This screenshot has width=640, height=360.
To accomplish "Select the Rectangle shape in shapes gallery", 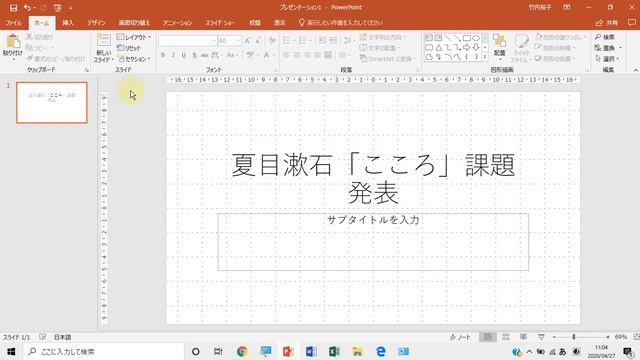I will pos(467,38).
